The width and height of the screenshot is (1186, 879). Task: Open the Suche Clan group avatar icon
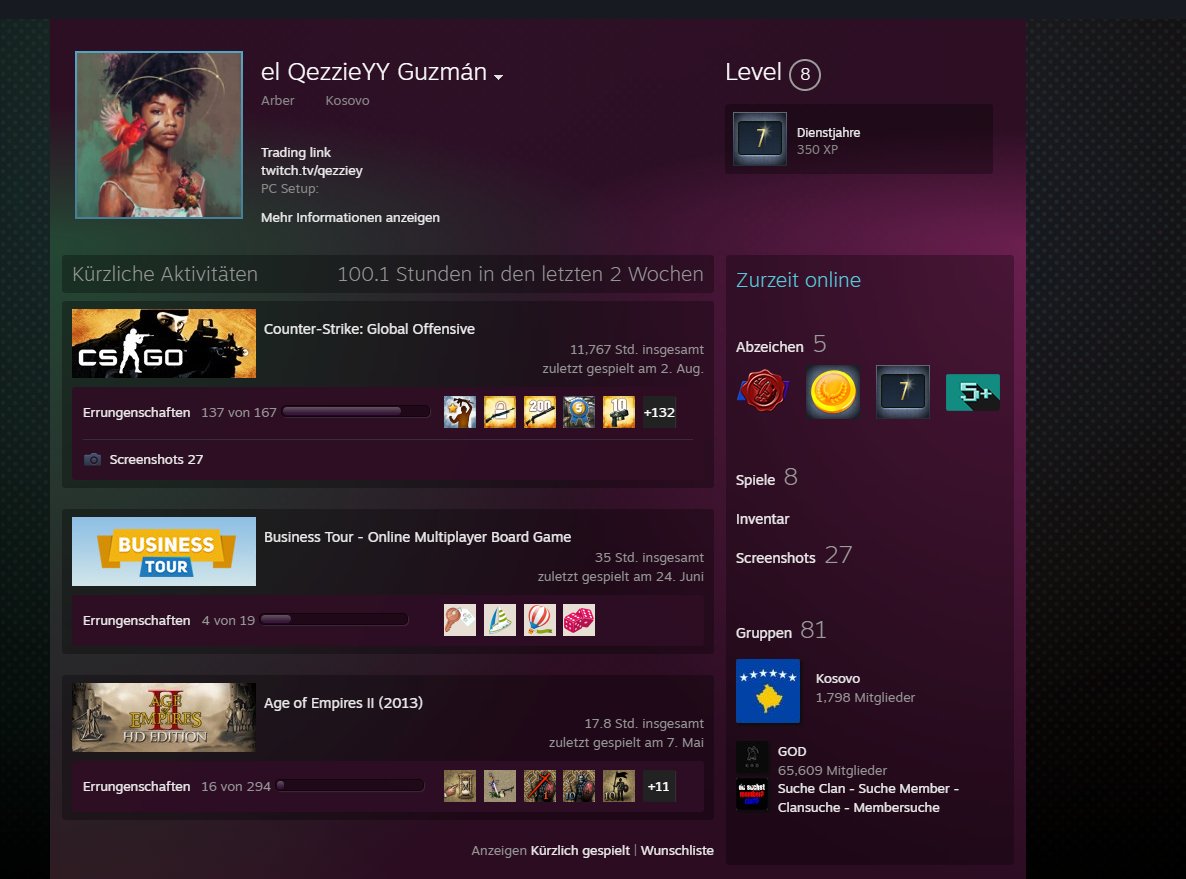pos(752,794)
